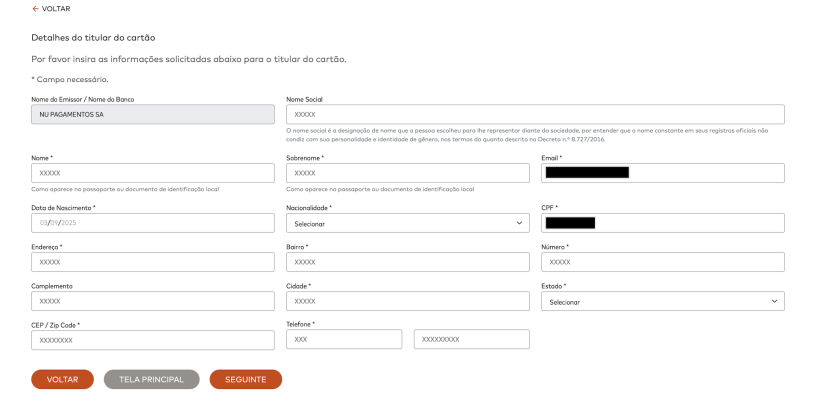Click the CPF input field
The width and height of the screenshot is (820, 398).
point(663,223)
